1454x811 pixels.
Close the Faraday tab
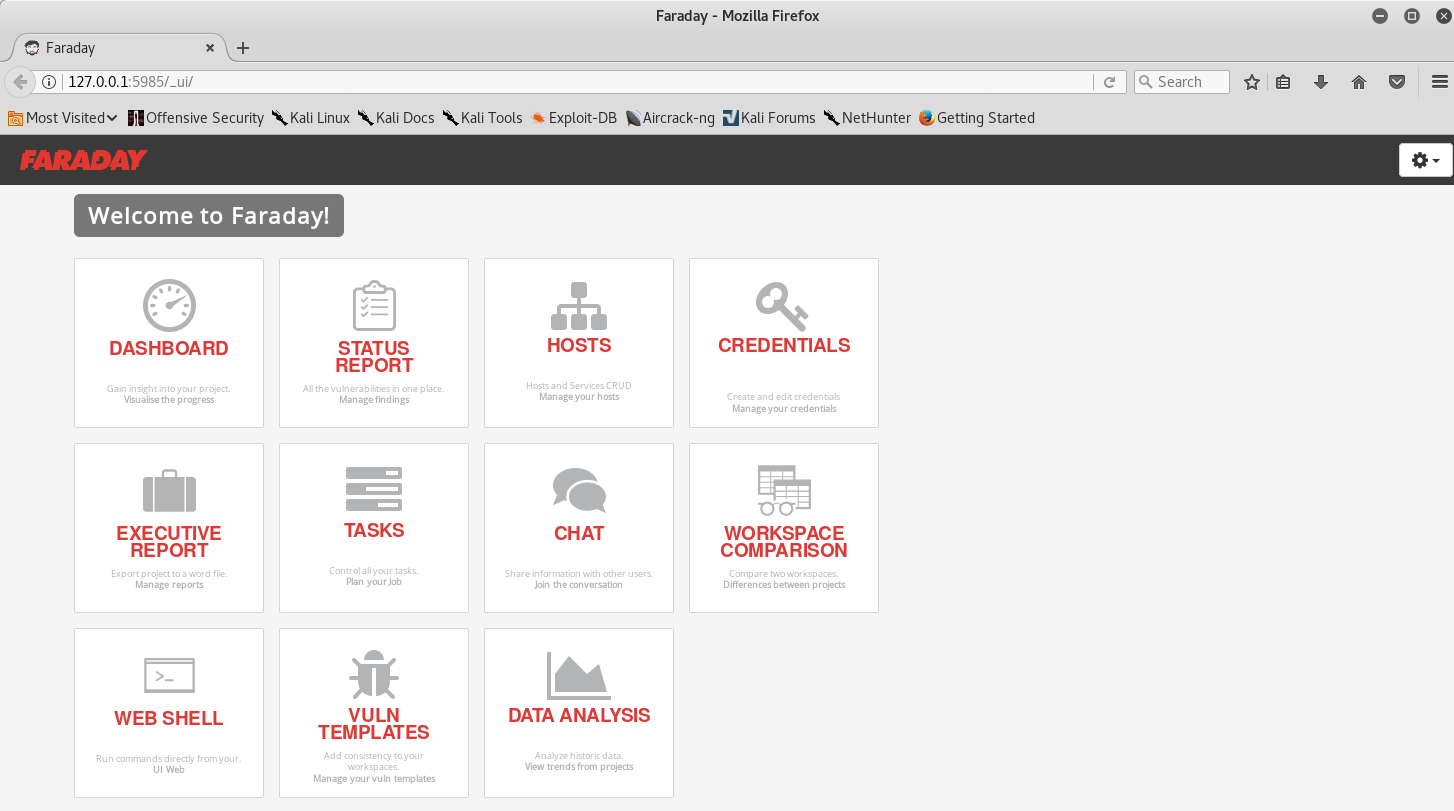click(x=210, y=48)
